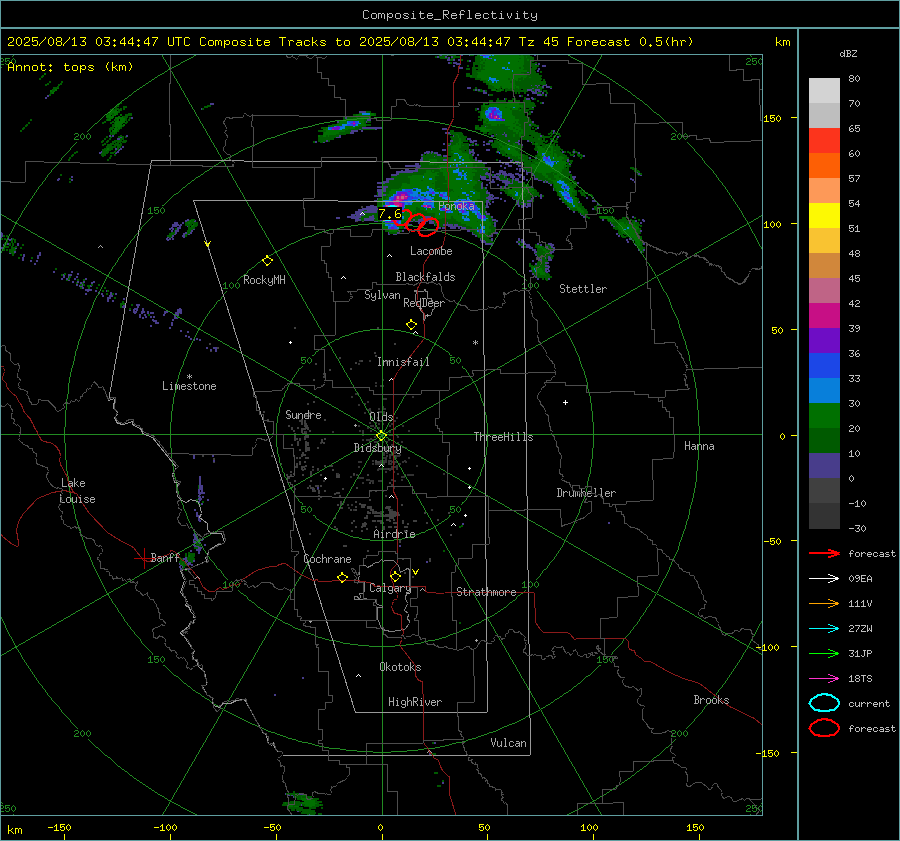Click the green 31JP arrow legend entry

tap(824, 653)
